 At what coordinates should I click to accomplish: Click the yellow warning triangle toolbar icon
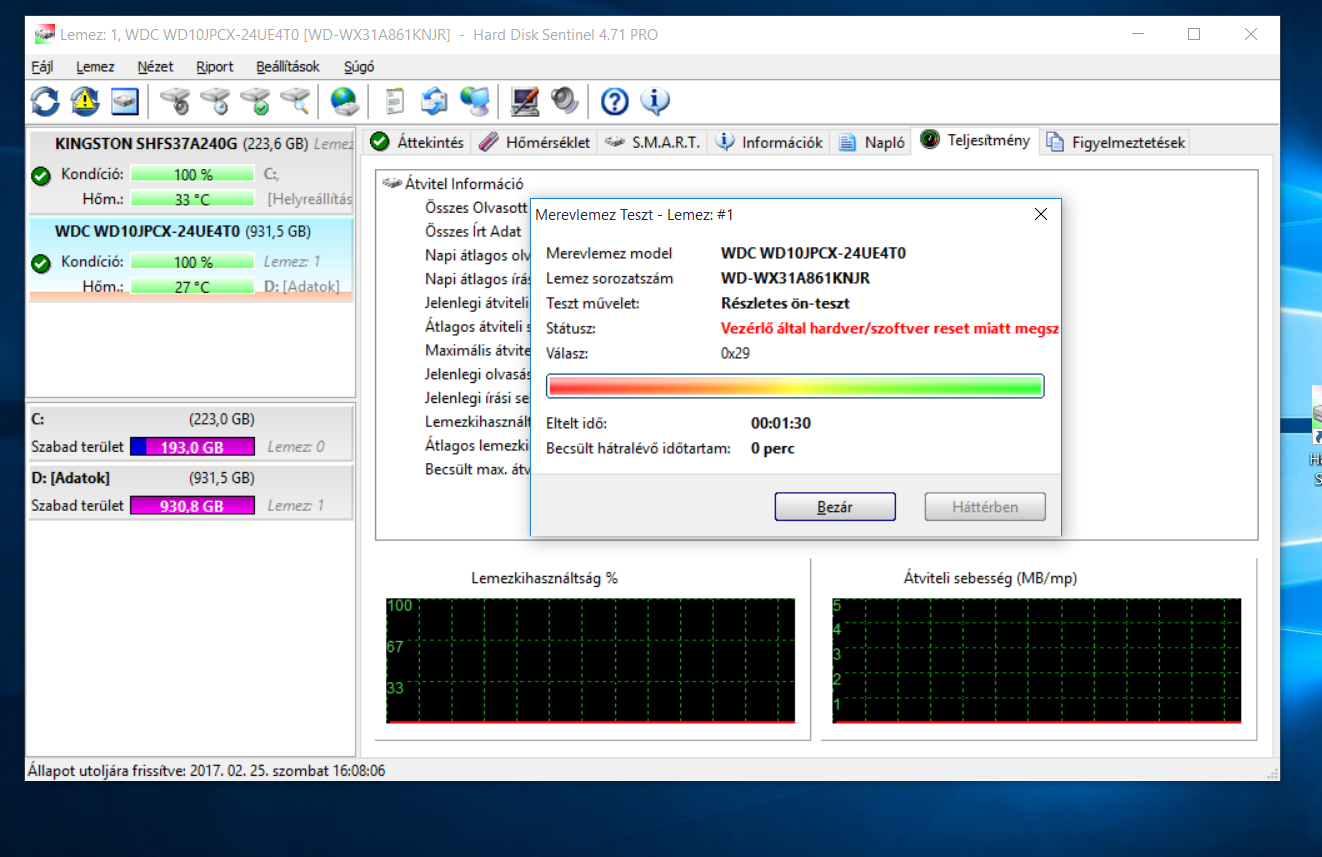[85, 101]
